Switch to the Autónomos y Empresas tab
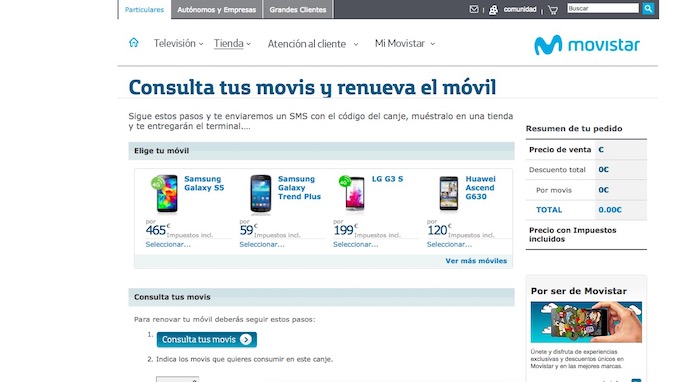This screenshot has width=700, height=382. (217, 9)
